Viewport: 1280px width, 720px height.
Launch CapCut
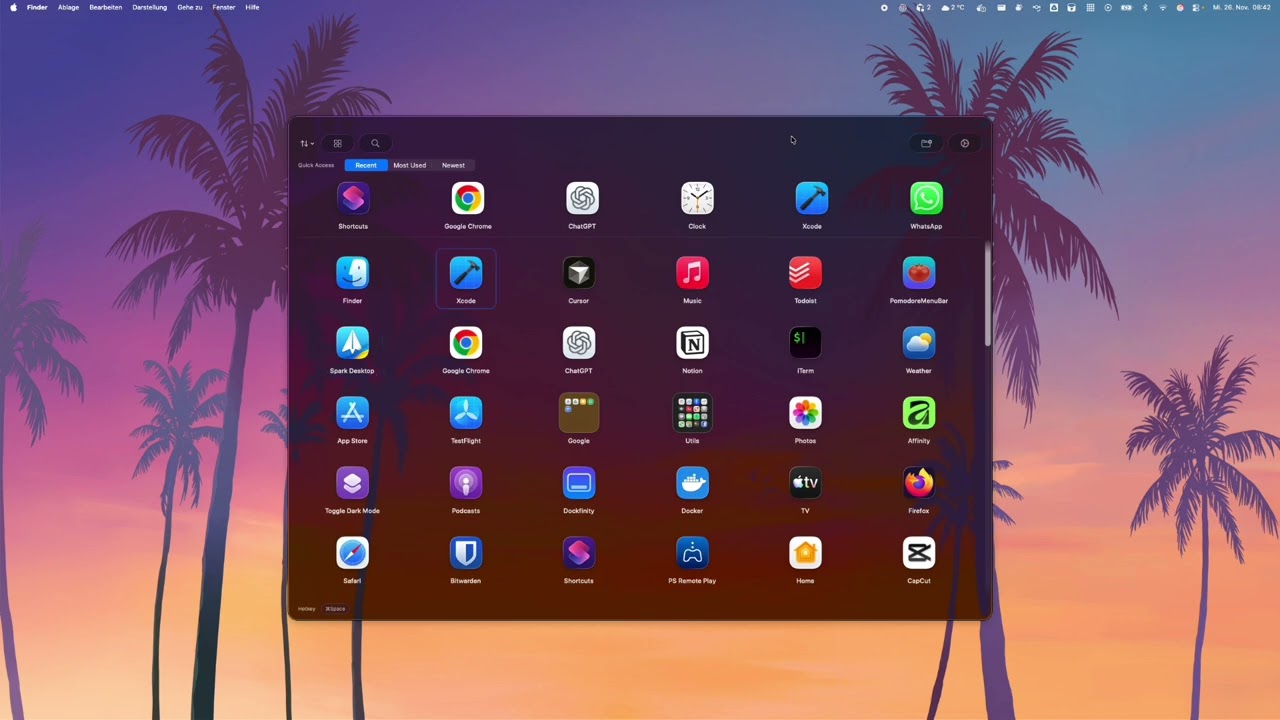click(x=919, y=552)
